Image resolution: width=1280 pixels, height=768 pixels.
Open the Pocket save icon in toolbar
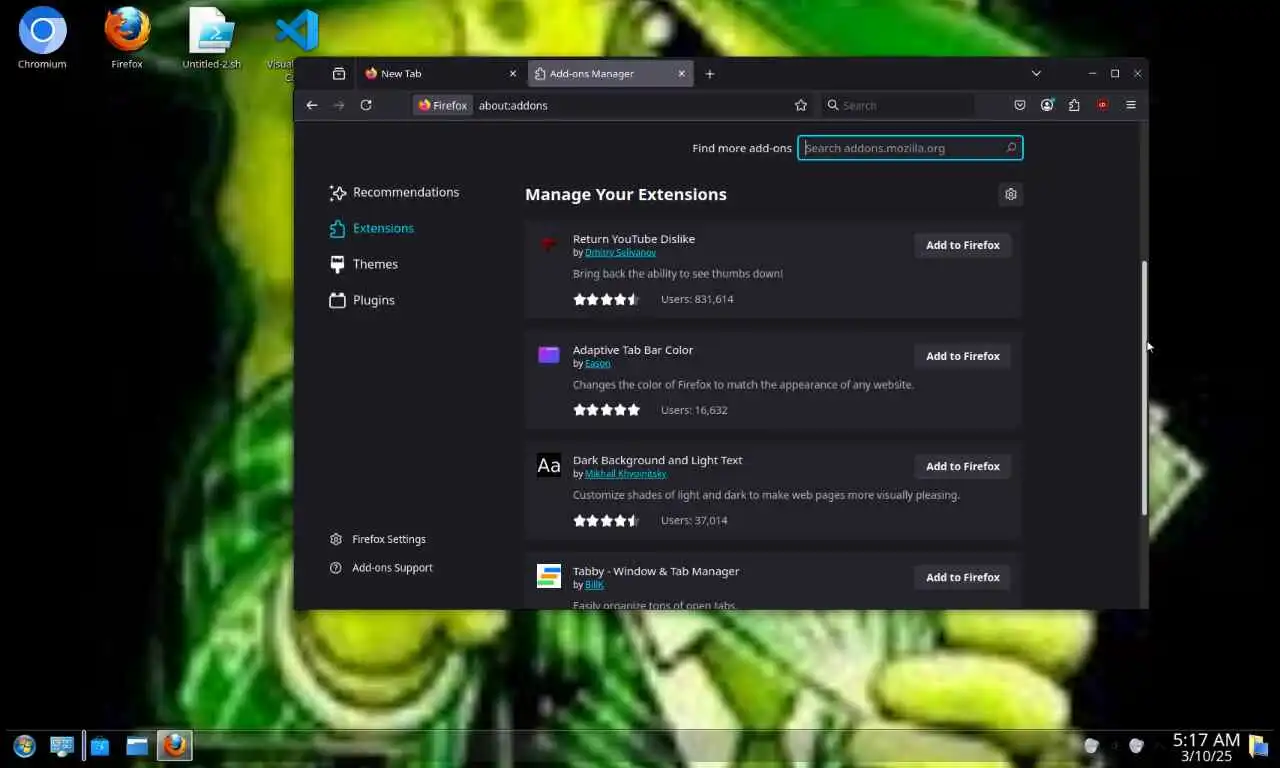click(1020, 105)
